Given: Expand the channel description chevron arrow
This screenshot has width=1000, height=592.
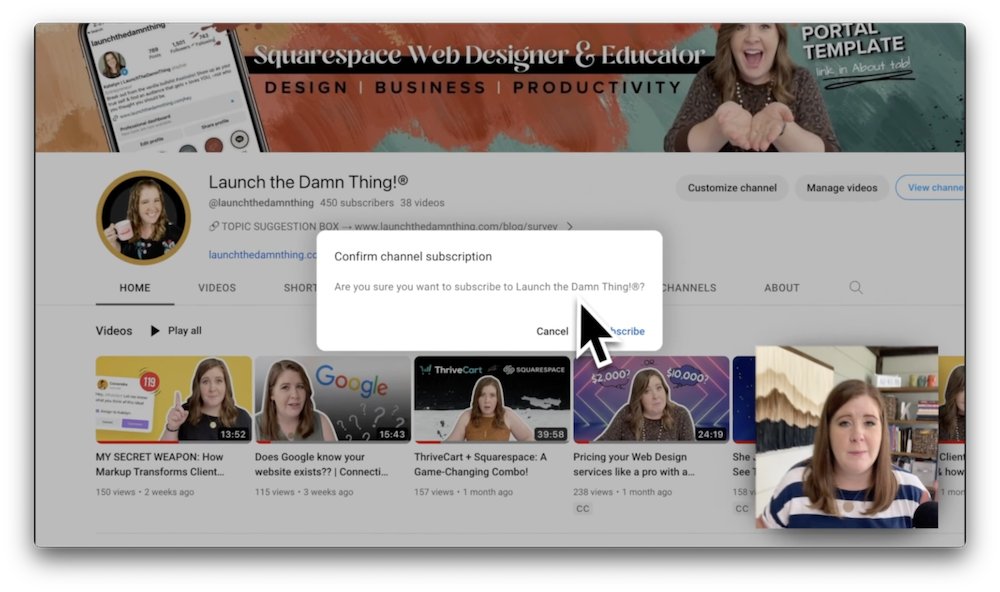Looking at the screenshot, I should tap(570, 226).
